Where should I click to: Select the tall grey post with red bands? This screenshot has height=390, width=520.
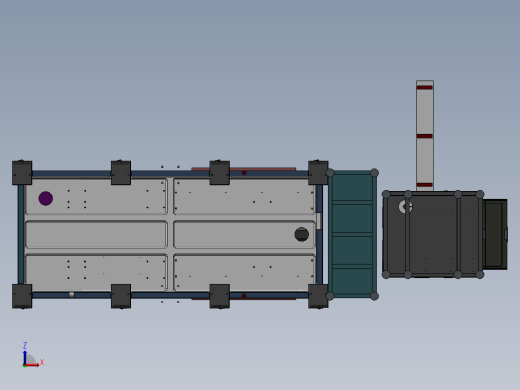pos(425,136)
